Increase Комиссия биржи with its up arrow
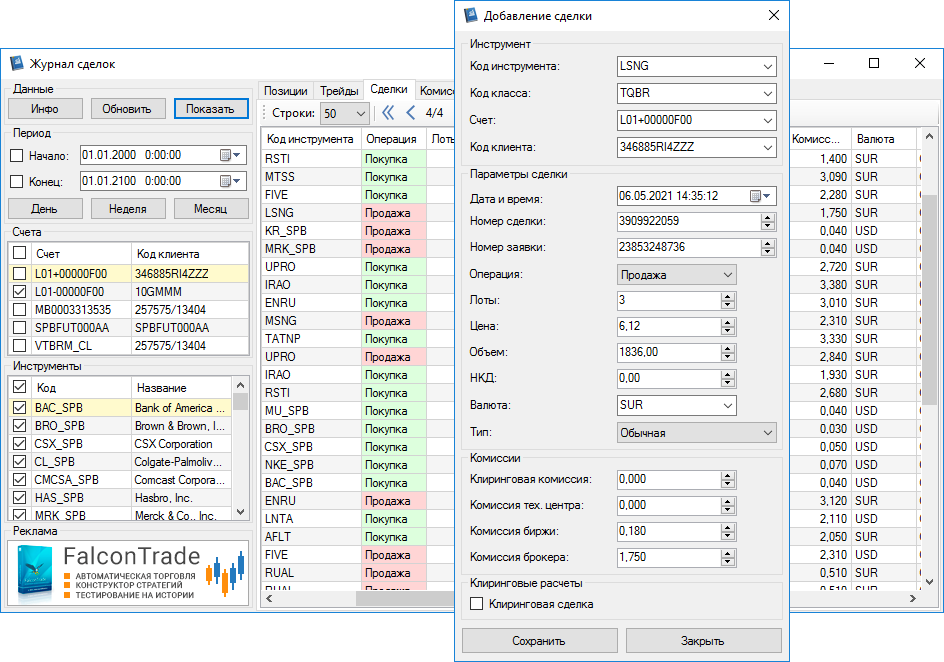 point(728,527)
